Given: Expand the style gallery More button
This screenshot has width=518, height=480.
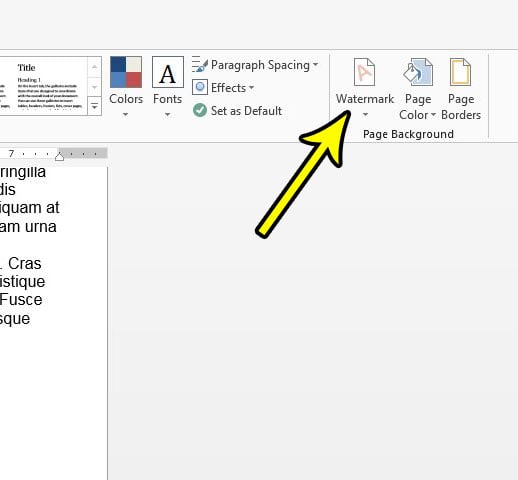Looking at the screenshot, I should (95, 106).
